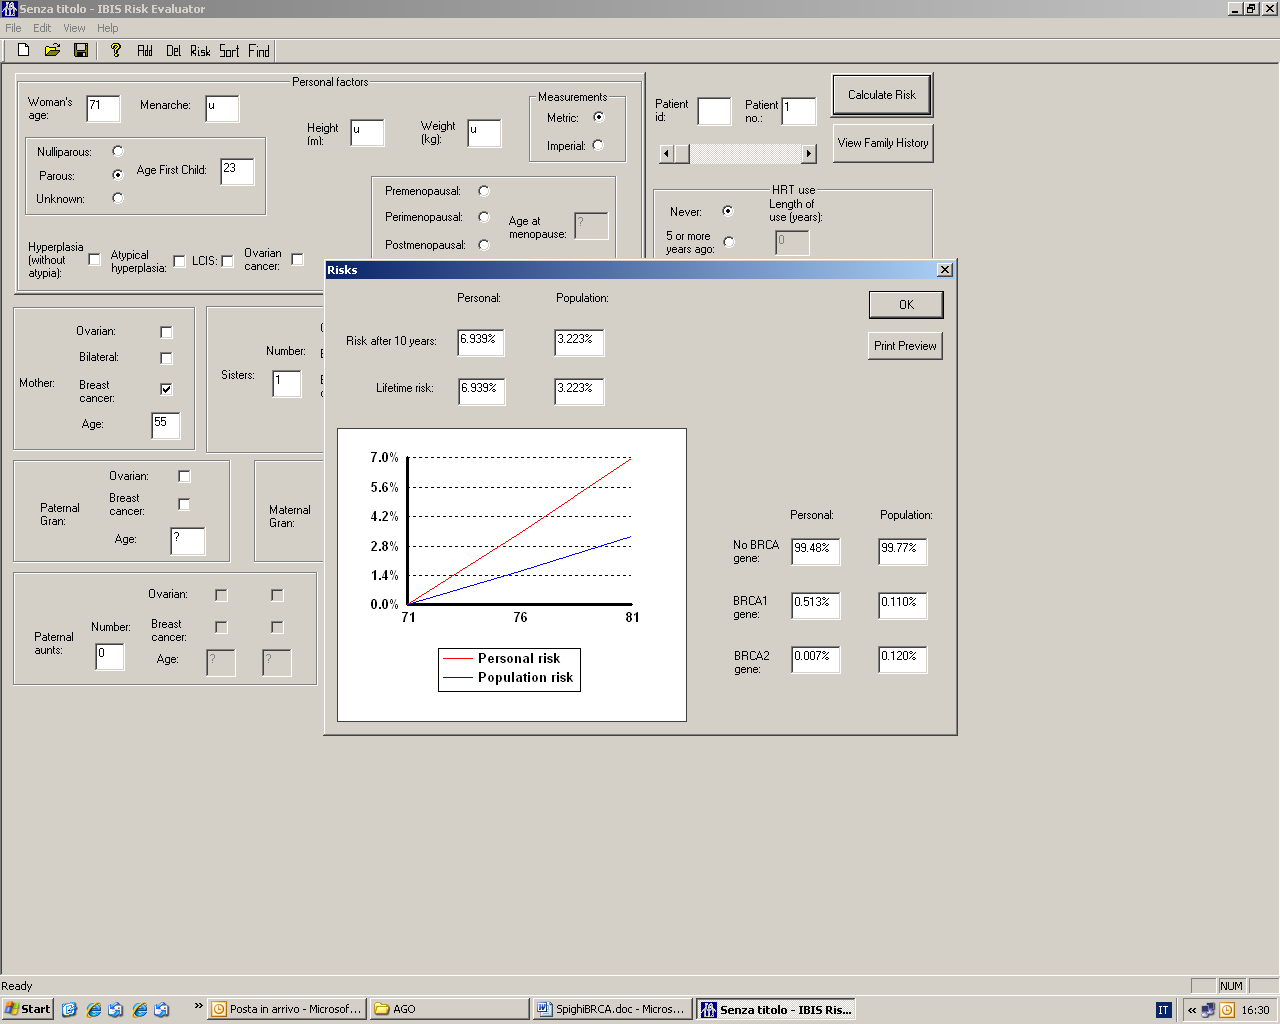Toggle Paternal Gran Ovarian checkbox

(184, 476)
